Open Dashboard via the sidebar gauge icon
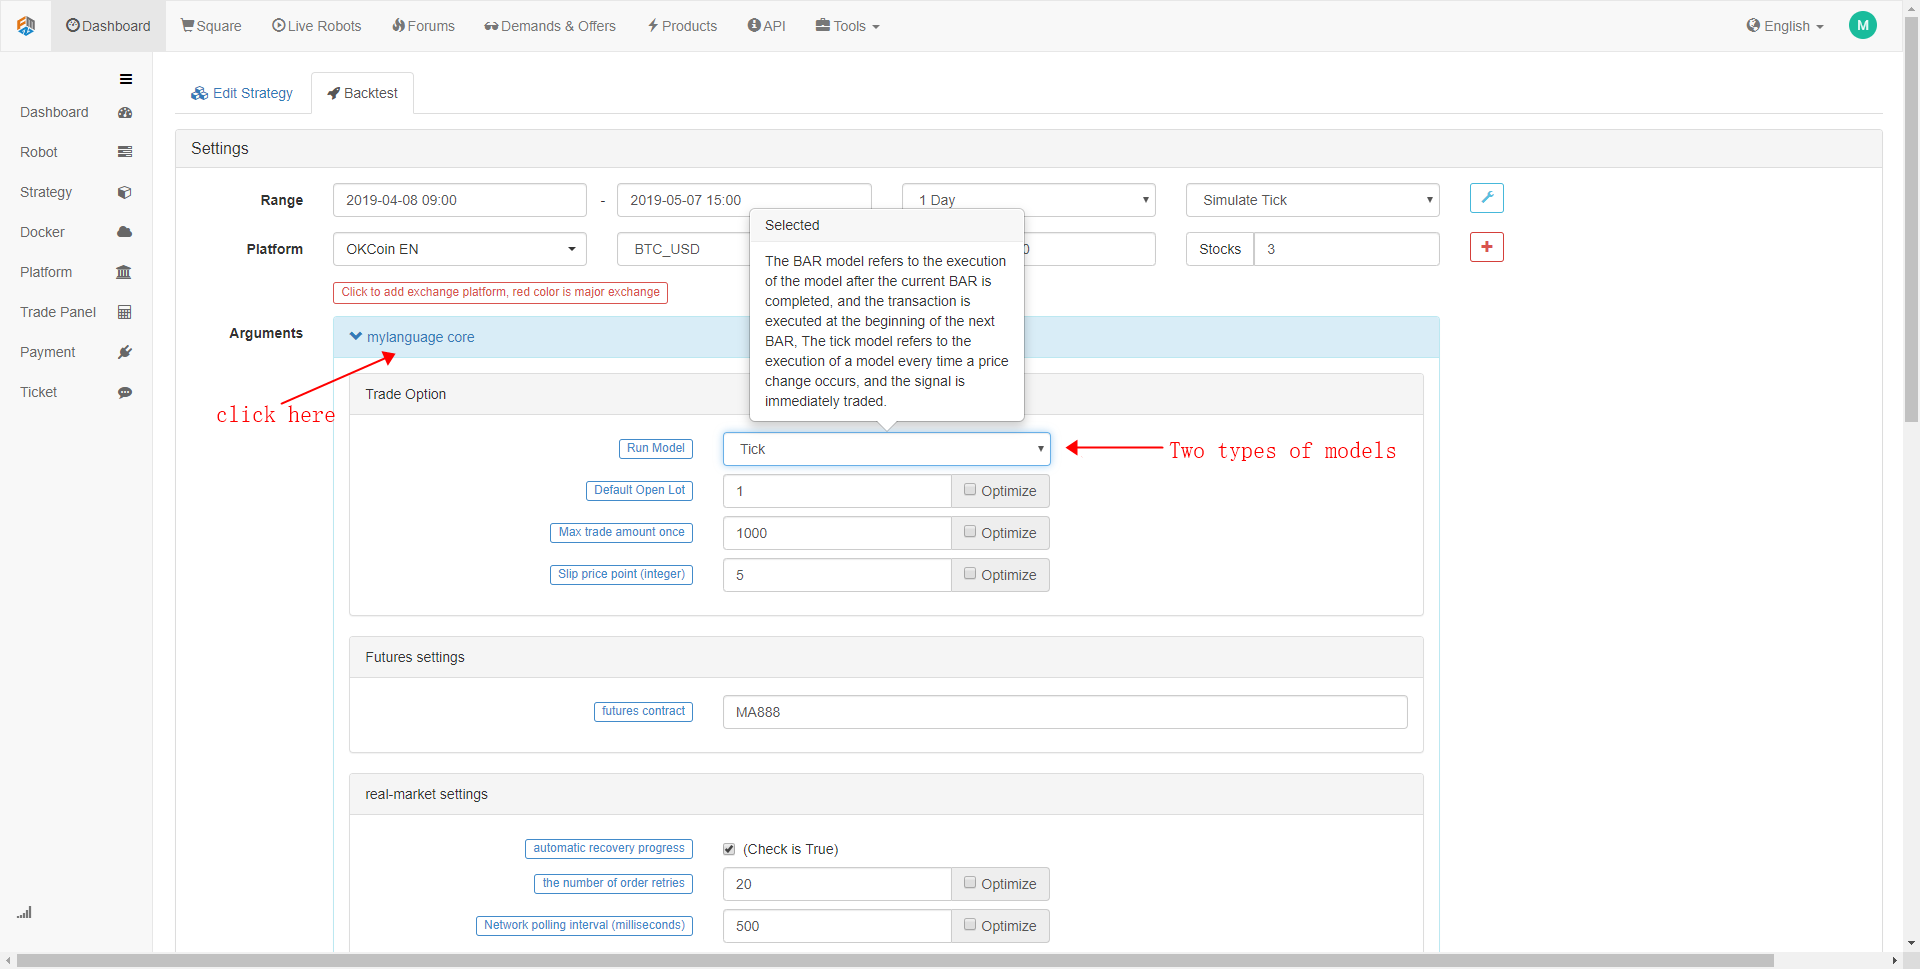Image resolution: width=1920 pixels, height=969 pixels. (125, 113)
